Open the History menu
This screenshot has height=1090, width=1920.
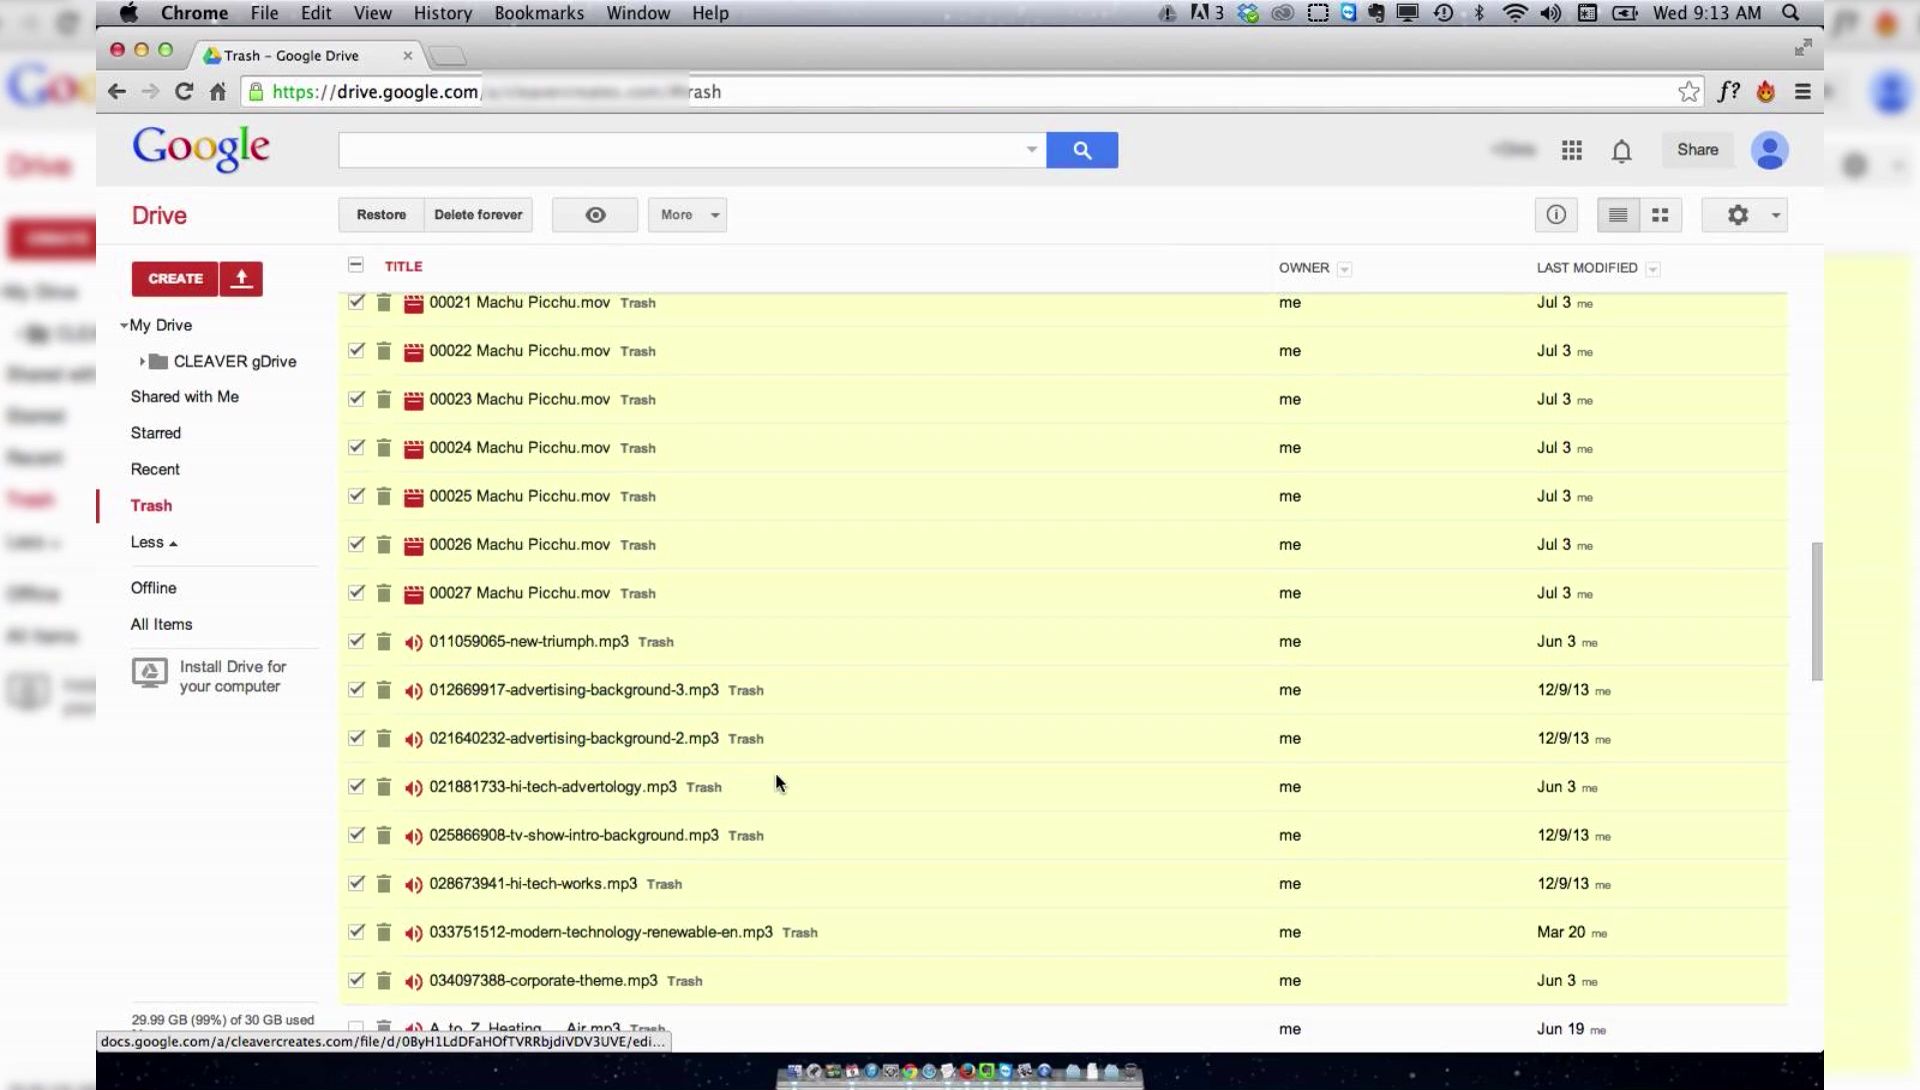442,13
